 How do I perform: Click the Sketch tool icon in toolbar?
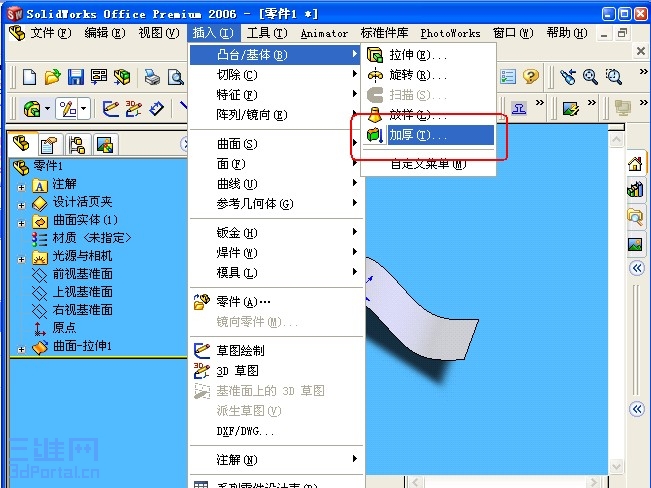(x=68, y=109)
